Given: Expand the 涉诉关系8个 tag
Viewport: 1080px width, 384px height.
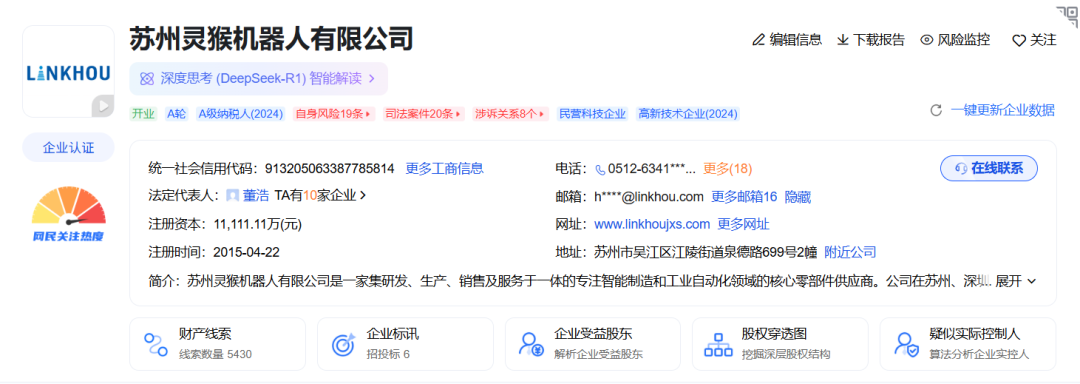Looking at the screenshot, I should tap(511, 114).
